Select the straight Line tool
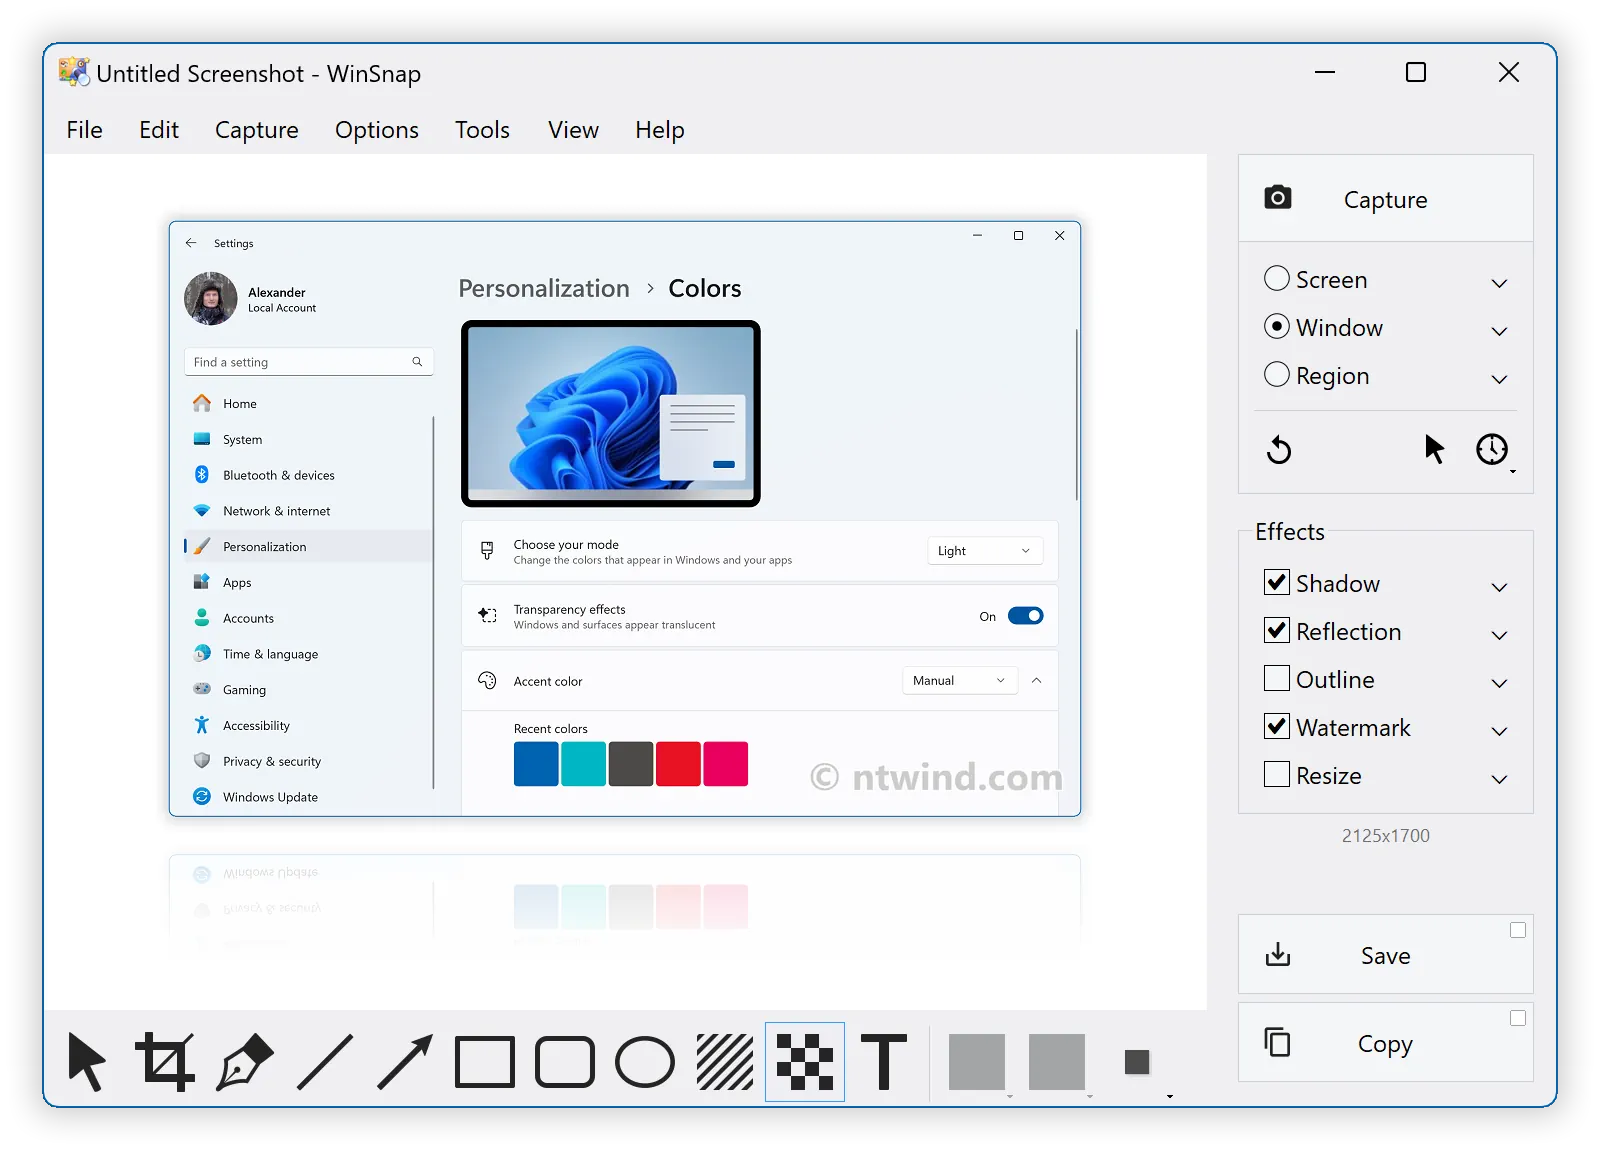 [325, 1062]
